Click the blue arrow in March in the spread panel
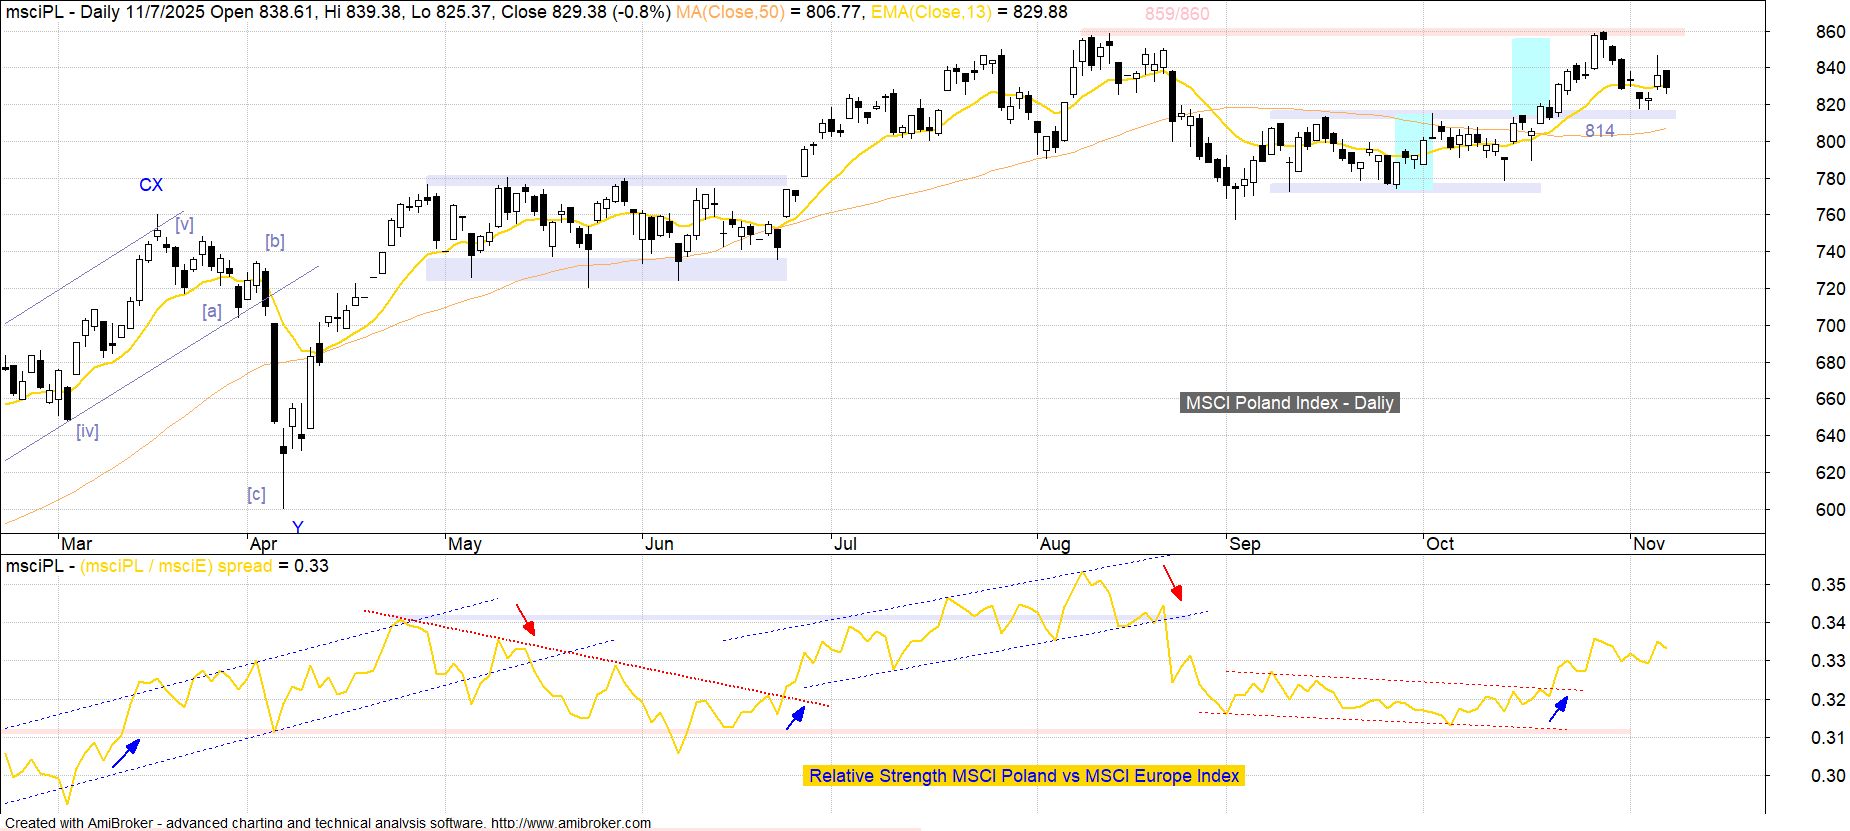The height and width of the screenshot is (831, 1850). coord(125,754)
